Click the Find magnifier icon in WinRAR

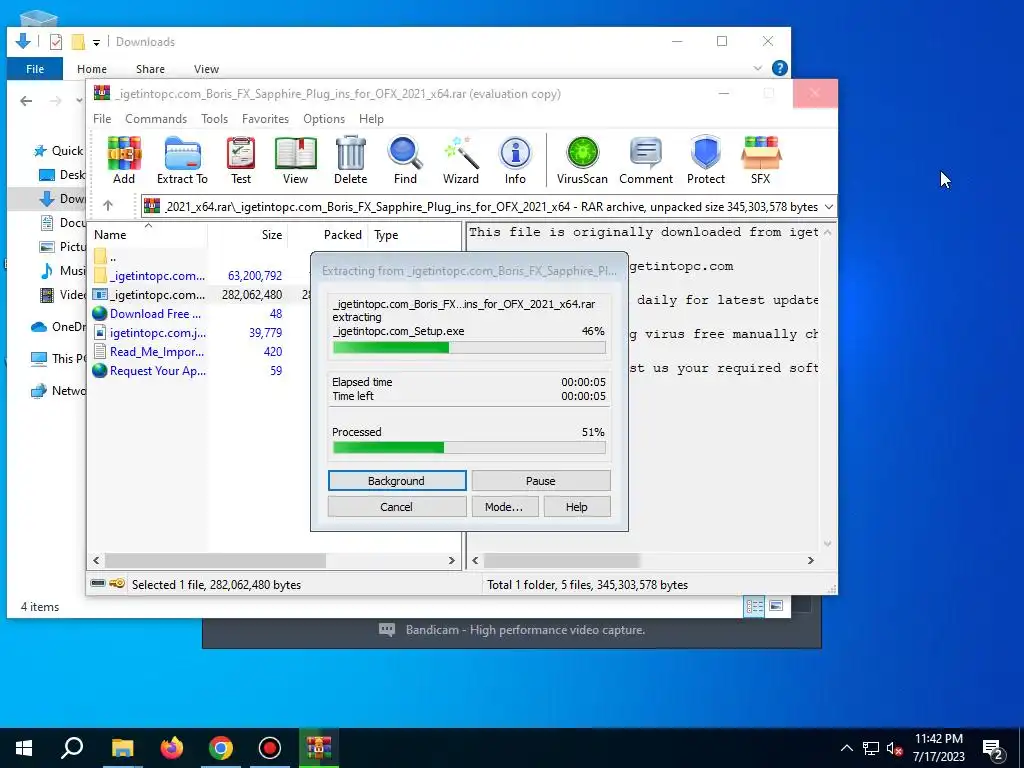click(405, 161)
